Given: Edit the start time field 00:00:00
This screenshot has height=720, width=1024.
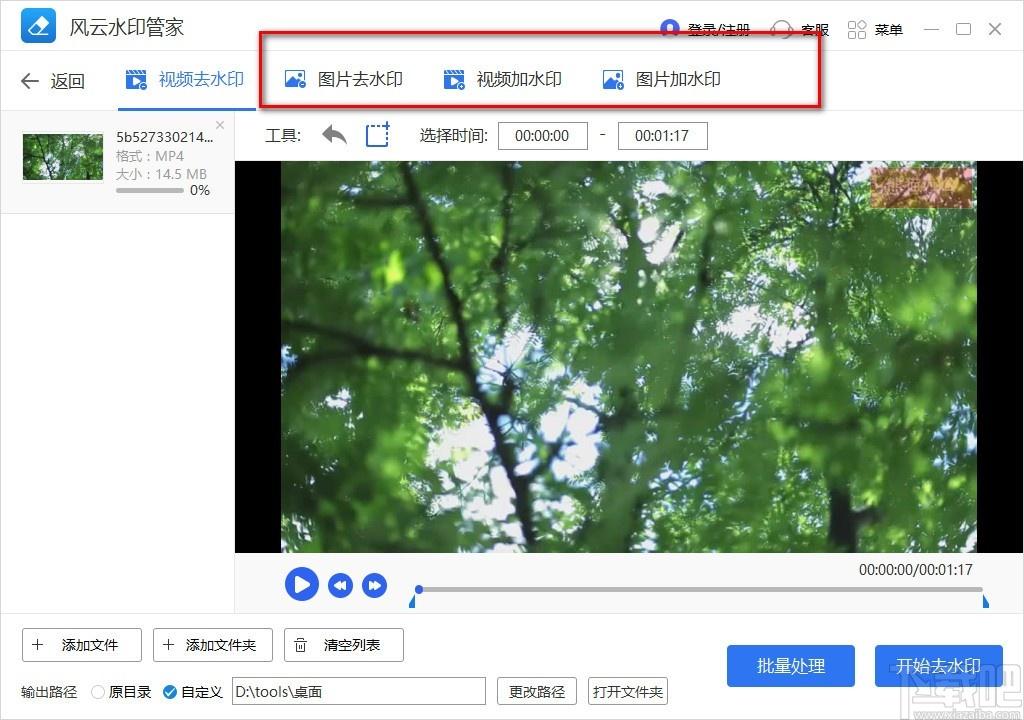Looking at the screenshot, I should [542, 136].
